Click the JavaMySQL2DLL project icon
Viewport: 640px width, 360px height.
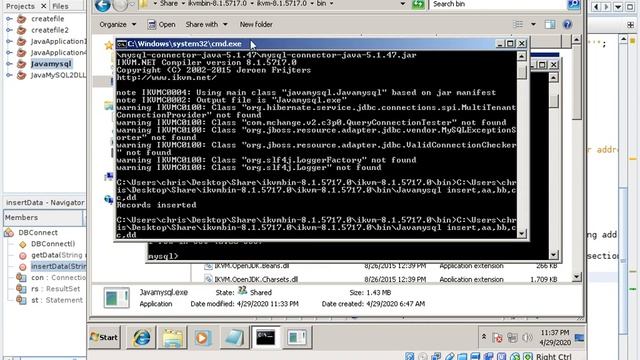point(22,75)
